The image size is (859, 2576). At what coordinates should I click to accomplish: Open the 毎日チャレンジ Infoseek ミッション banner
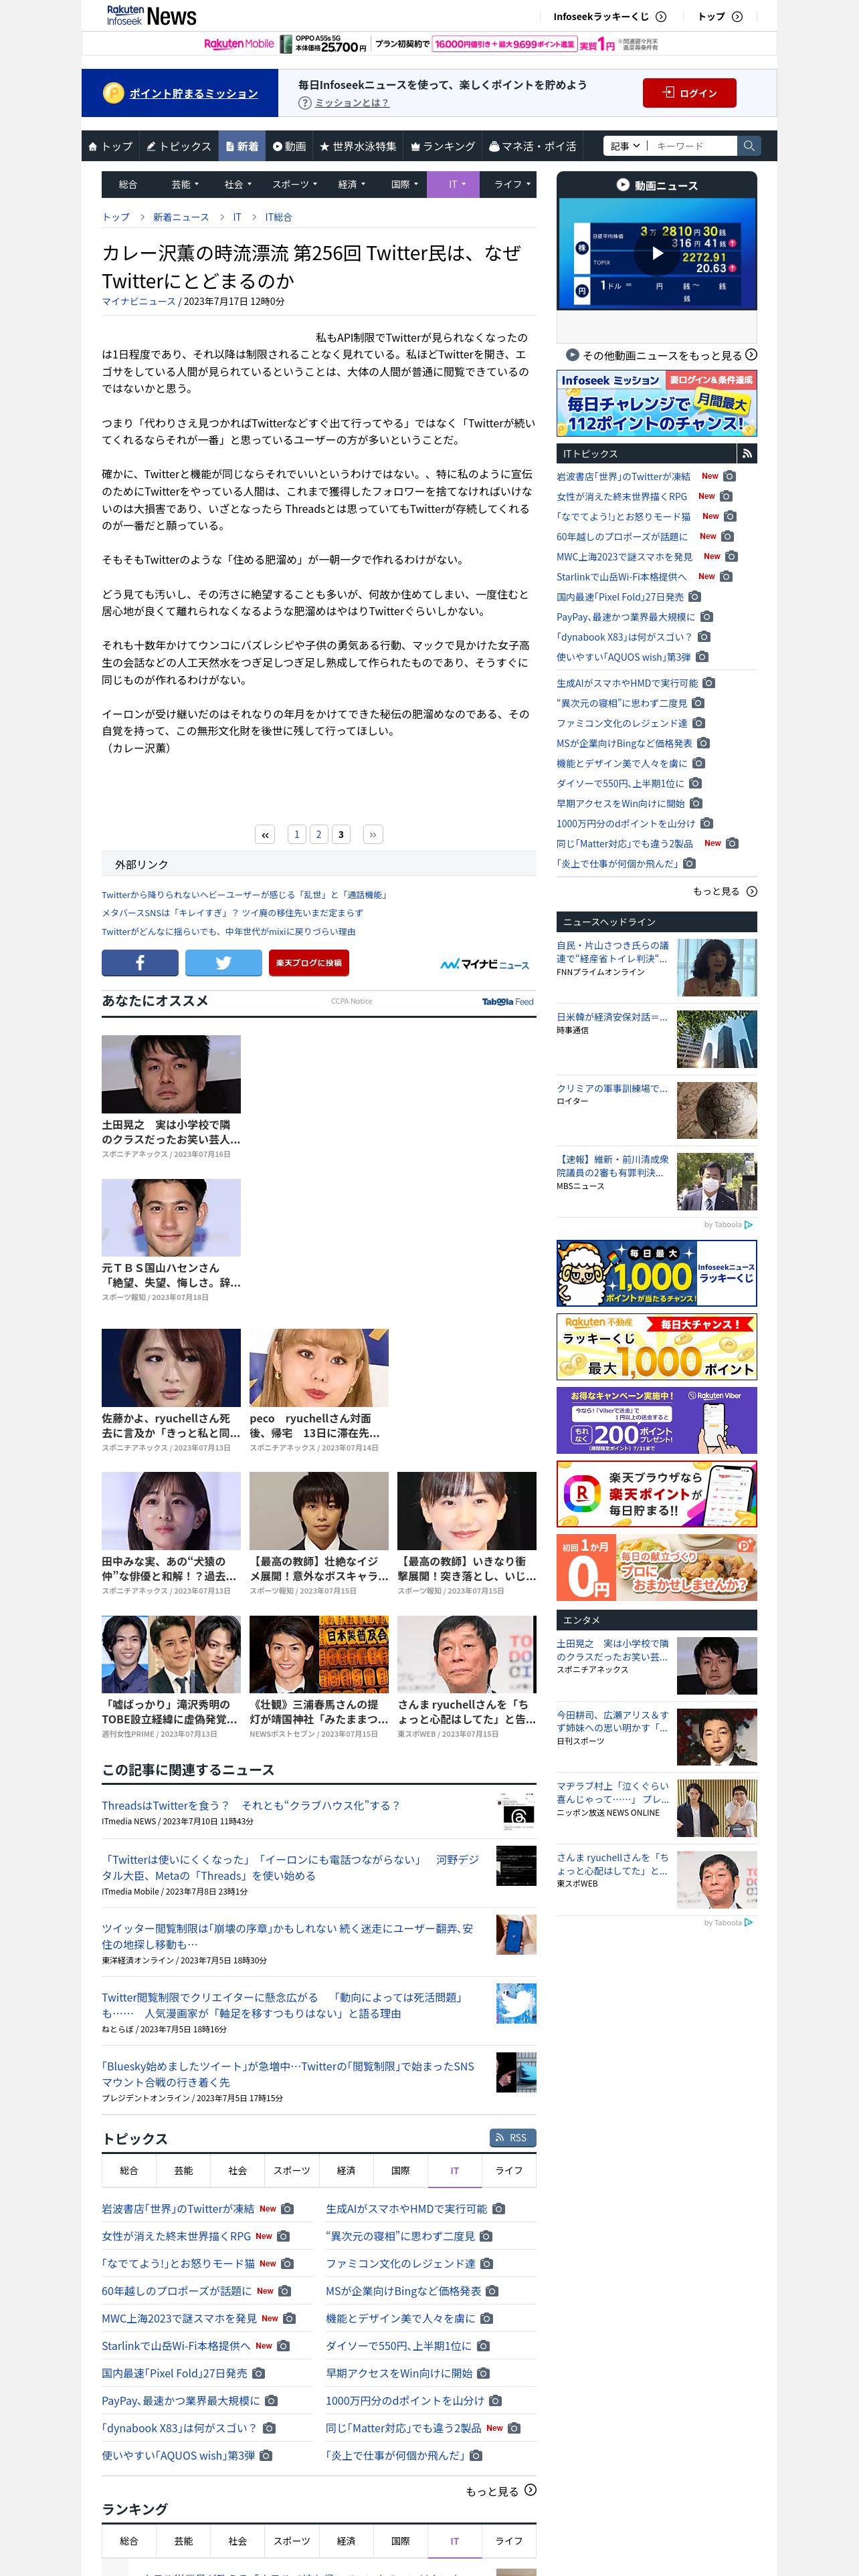pos(656,403)
